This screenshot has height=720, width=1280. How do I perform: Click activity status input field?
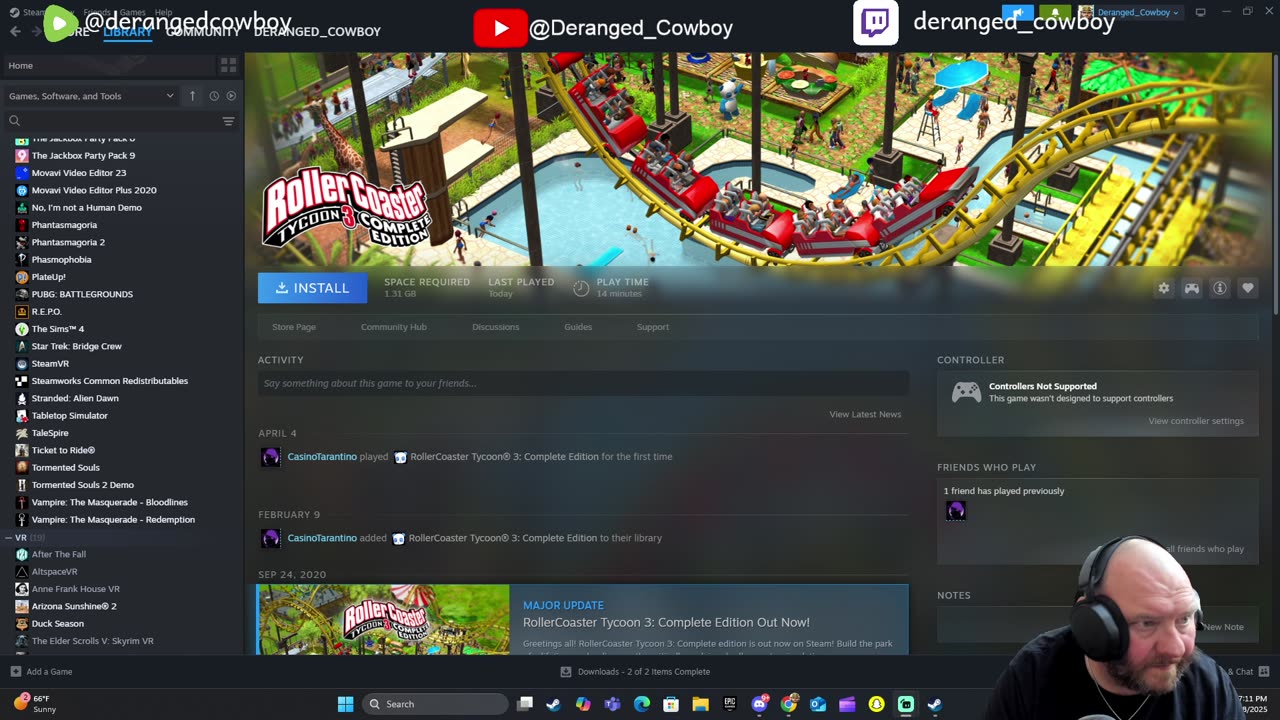pos(583,383)
